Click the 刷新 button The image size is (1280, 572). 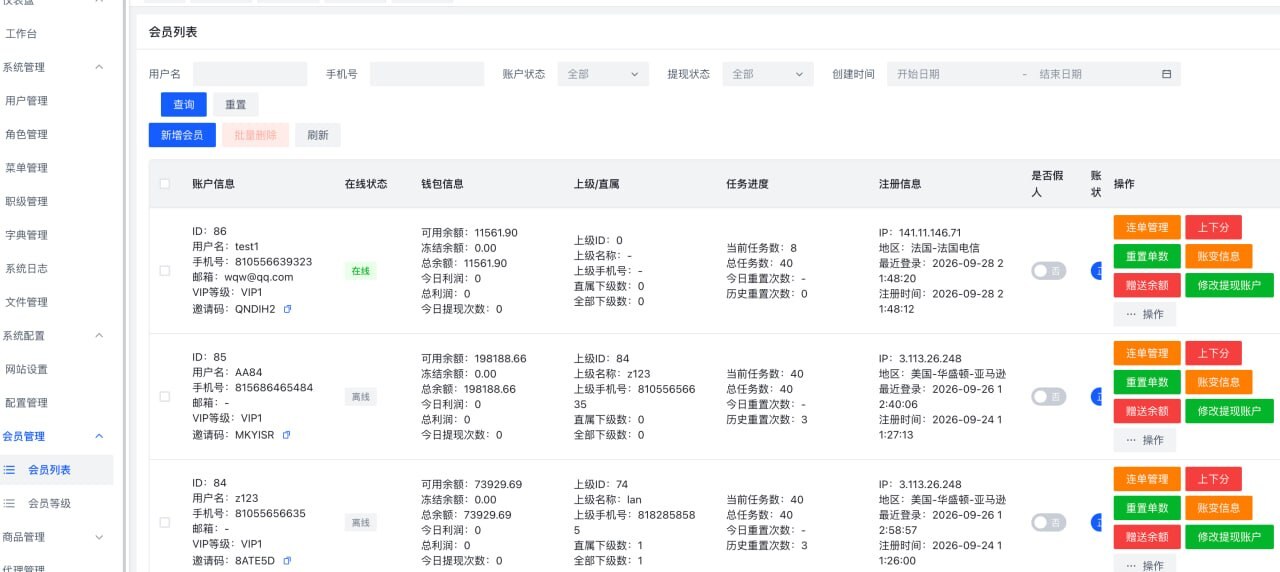click(x=318, y=135)
